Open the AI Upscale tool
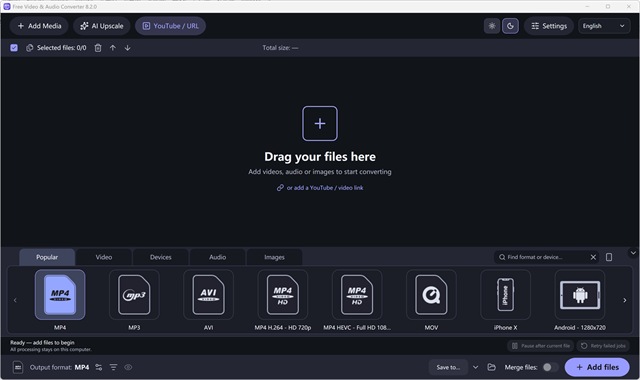The image size is (640, 380). [102, 26]
